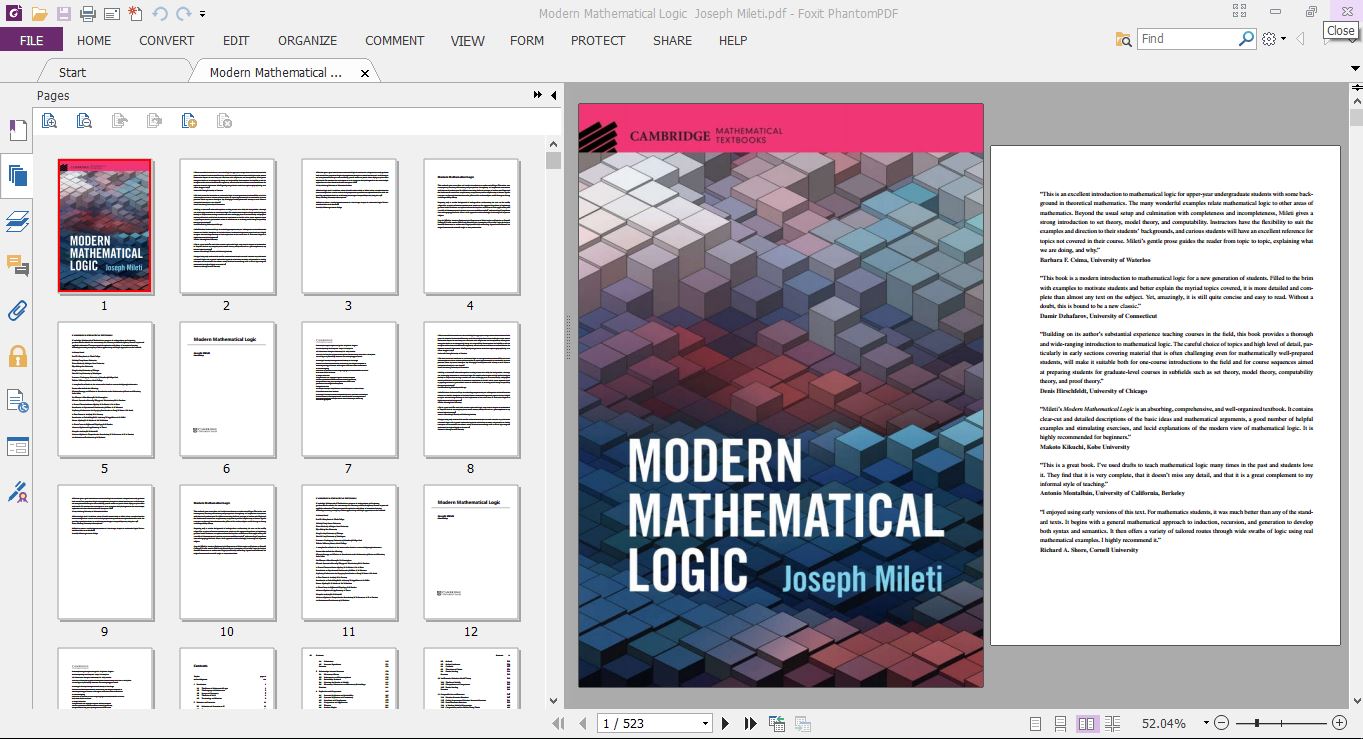Select page 11 thumbnail
1363x739 pixels.
coord(349,553)
